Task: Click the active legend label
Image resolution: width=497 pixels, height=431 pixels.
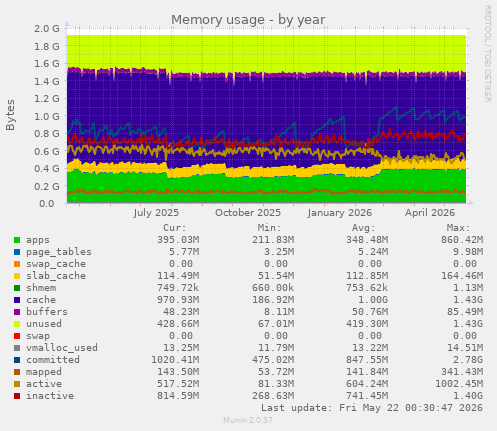Action: click(44, 384)
